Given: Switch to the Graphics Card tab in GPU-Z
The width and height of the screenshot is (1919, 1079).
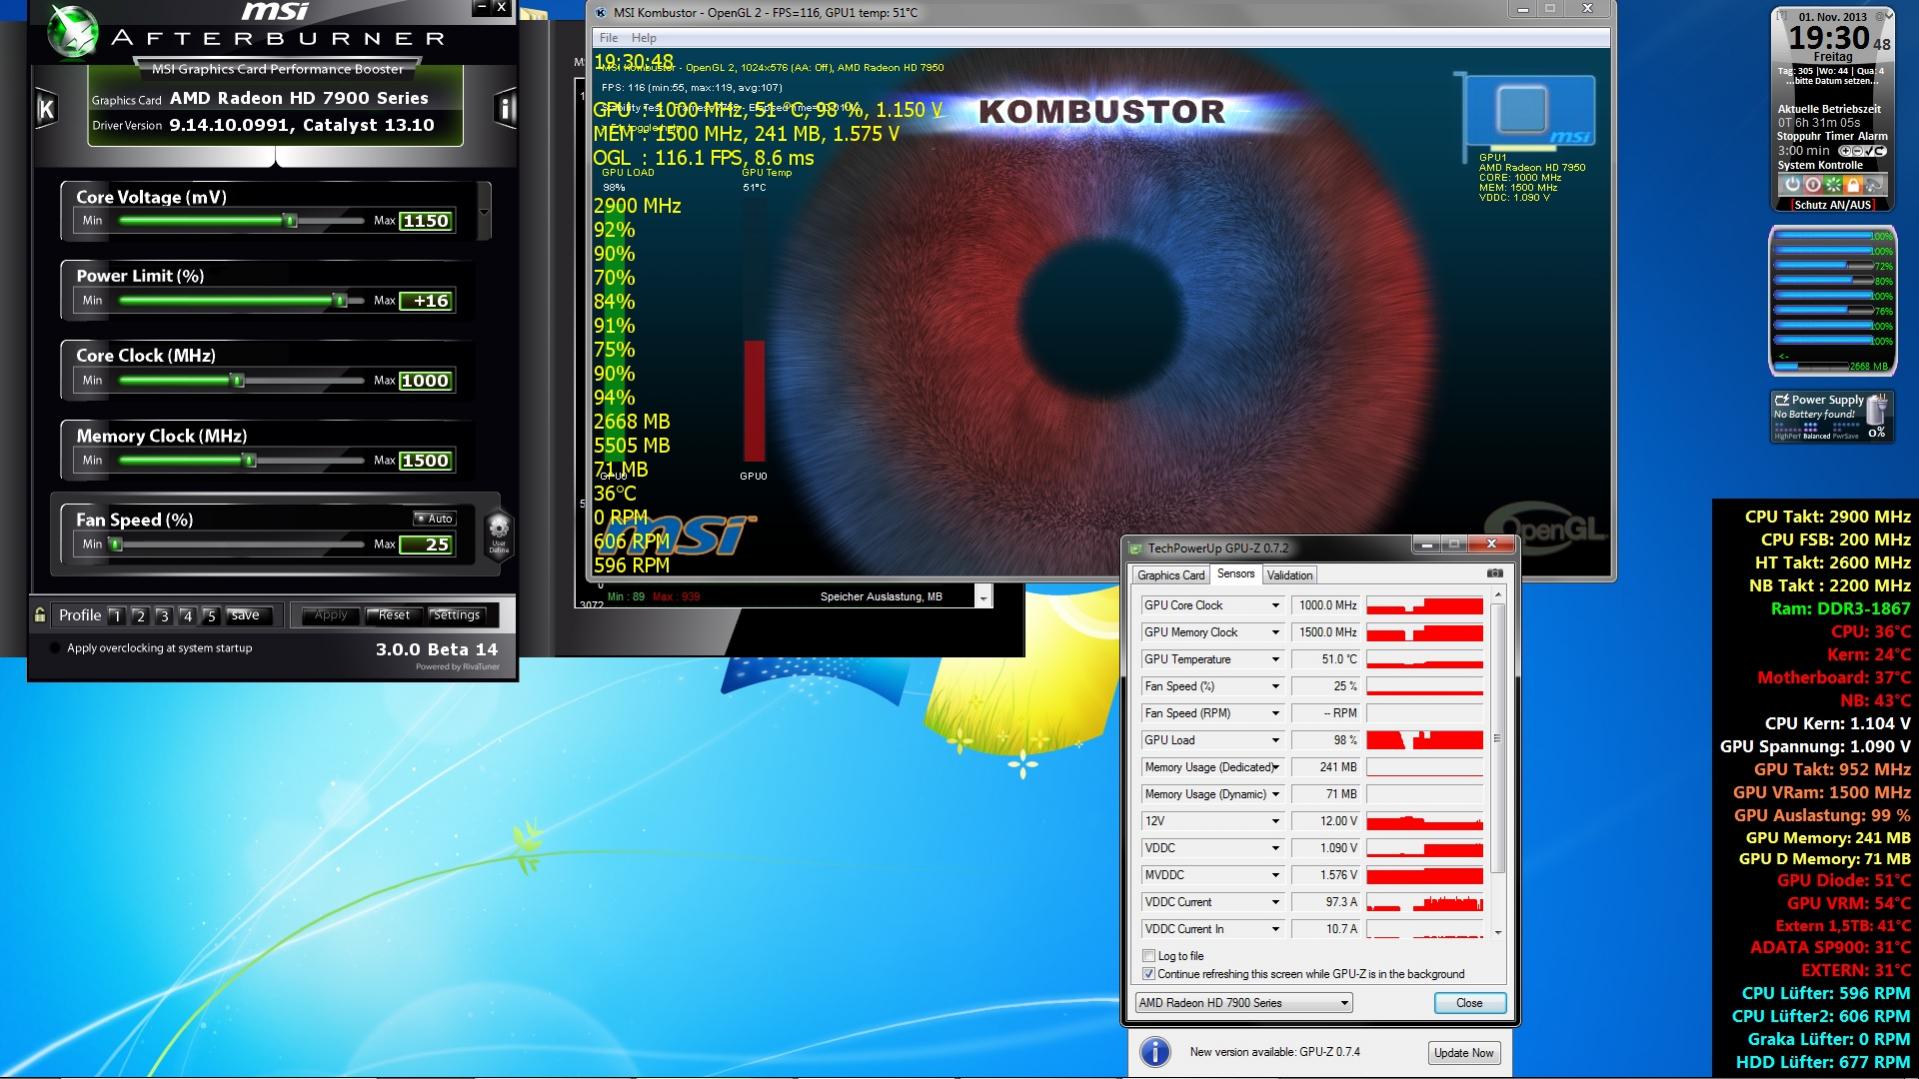Looking at the screenshot, I should click(x=1171, y=575).
